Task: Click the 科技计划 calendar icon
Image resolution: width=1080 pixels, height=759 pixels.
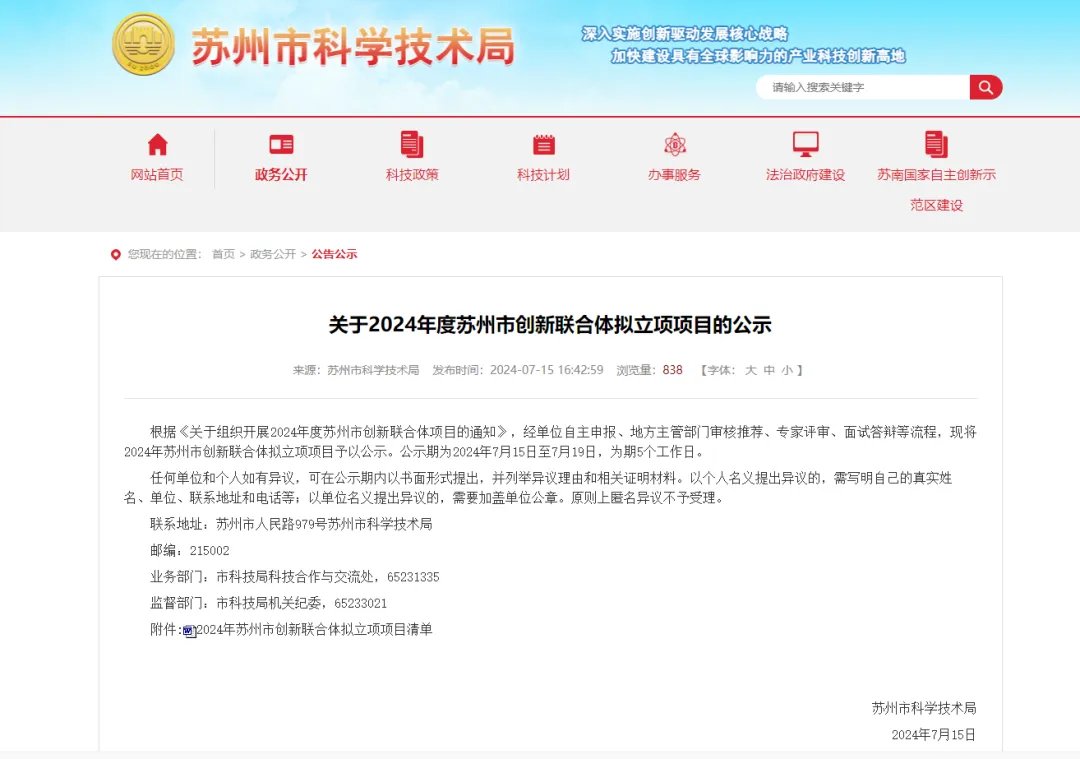Action: tap(543, 145)
